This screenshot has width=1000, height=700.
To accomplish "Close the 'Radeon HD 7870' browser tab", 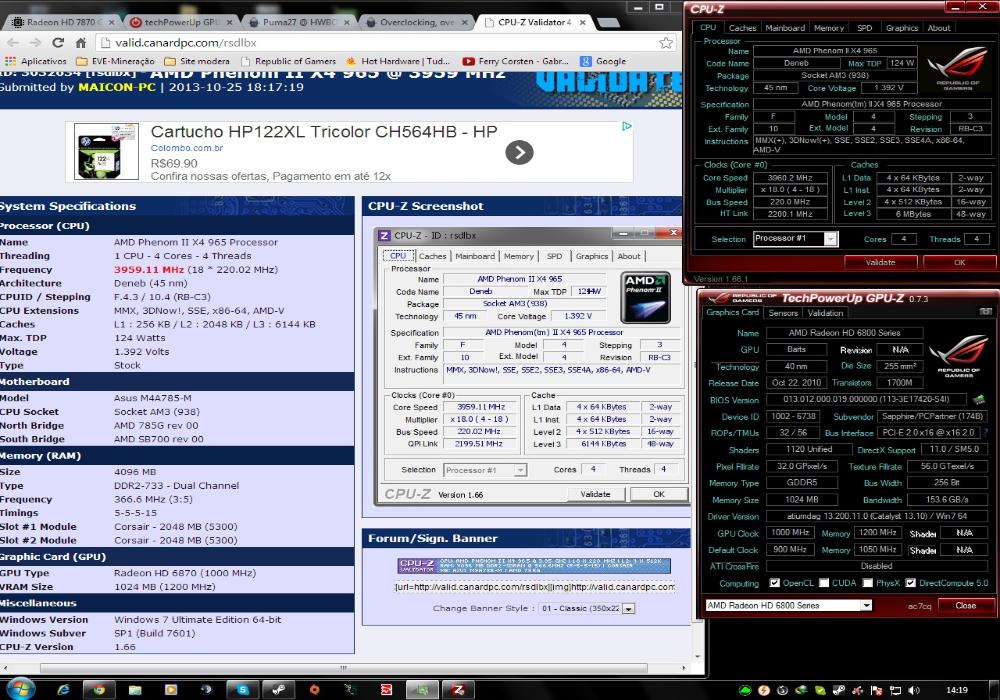I will coord(111,22).
